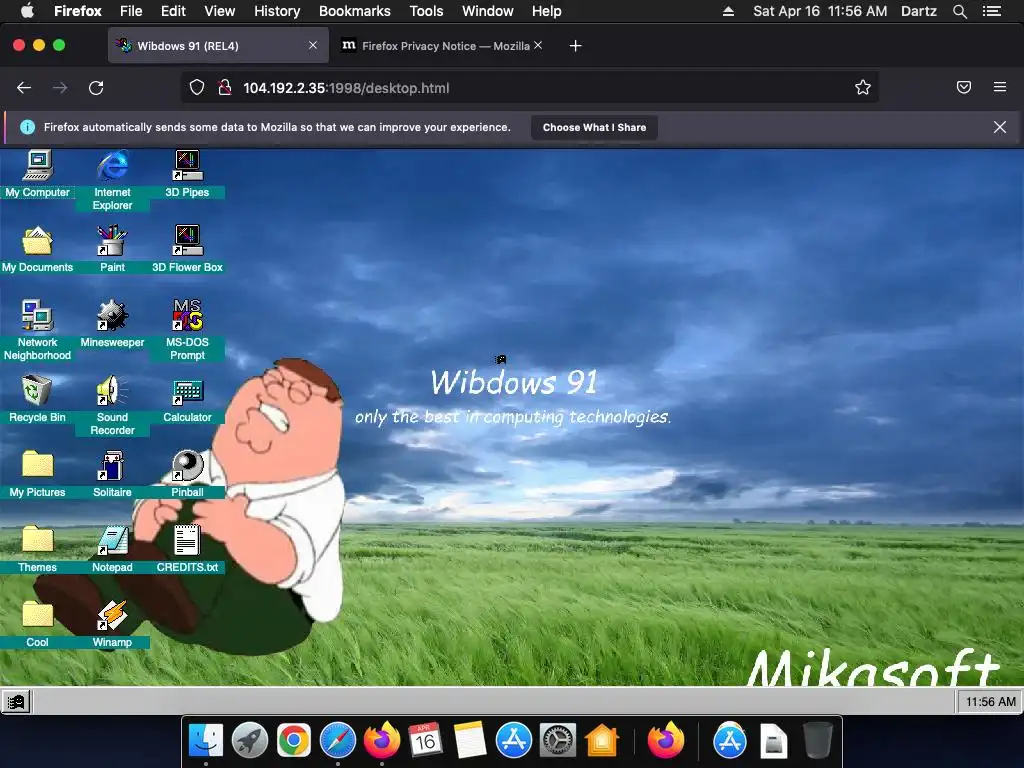Click the Wibdows start button in taskbar
Image resolution: width=1024 pixels, height=768 pixels.
coord(16,702)
